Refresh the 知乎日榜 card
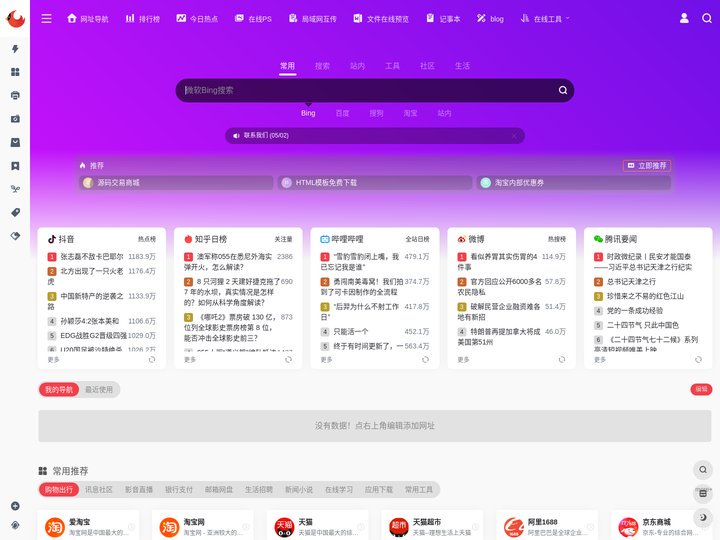The width and height of the screenshot is (720, 540). pyautogui.click(x=288, y=360)
